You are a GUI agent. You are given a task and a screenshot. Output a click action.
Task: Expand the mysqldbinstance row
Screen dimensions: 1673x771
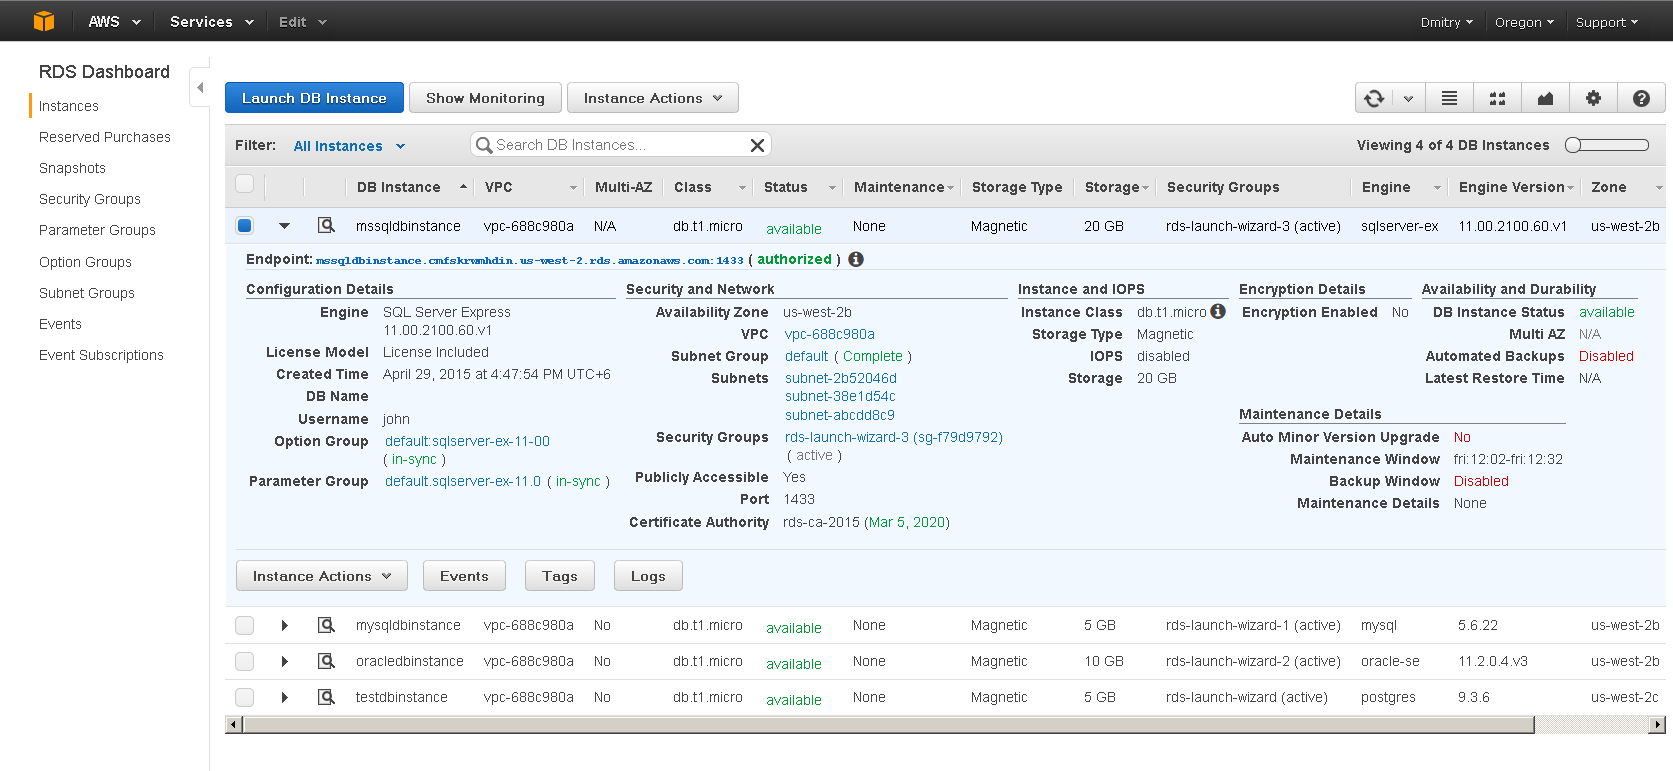click(285, 625)
